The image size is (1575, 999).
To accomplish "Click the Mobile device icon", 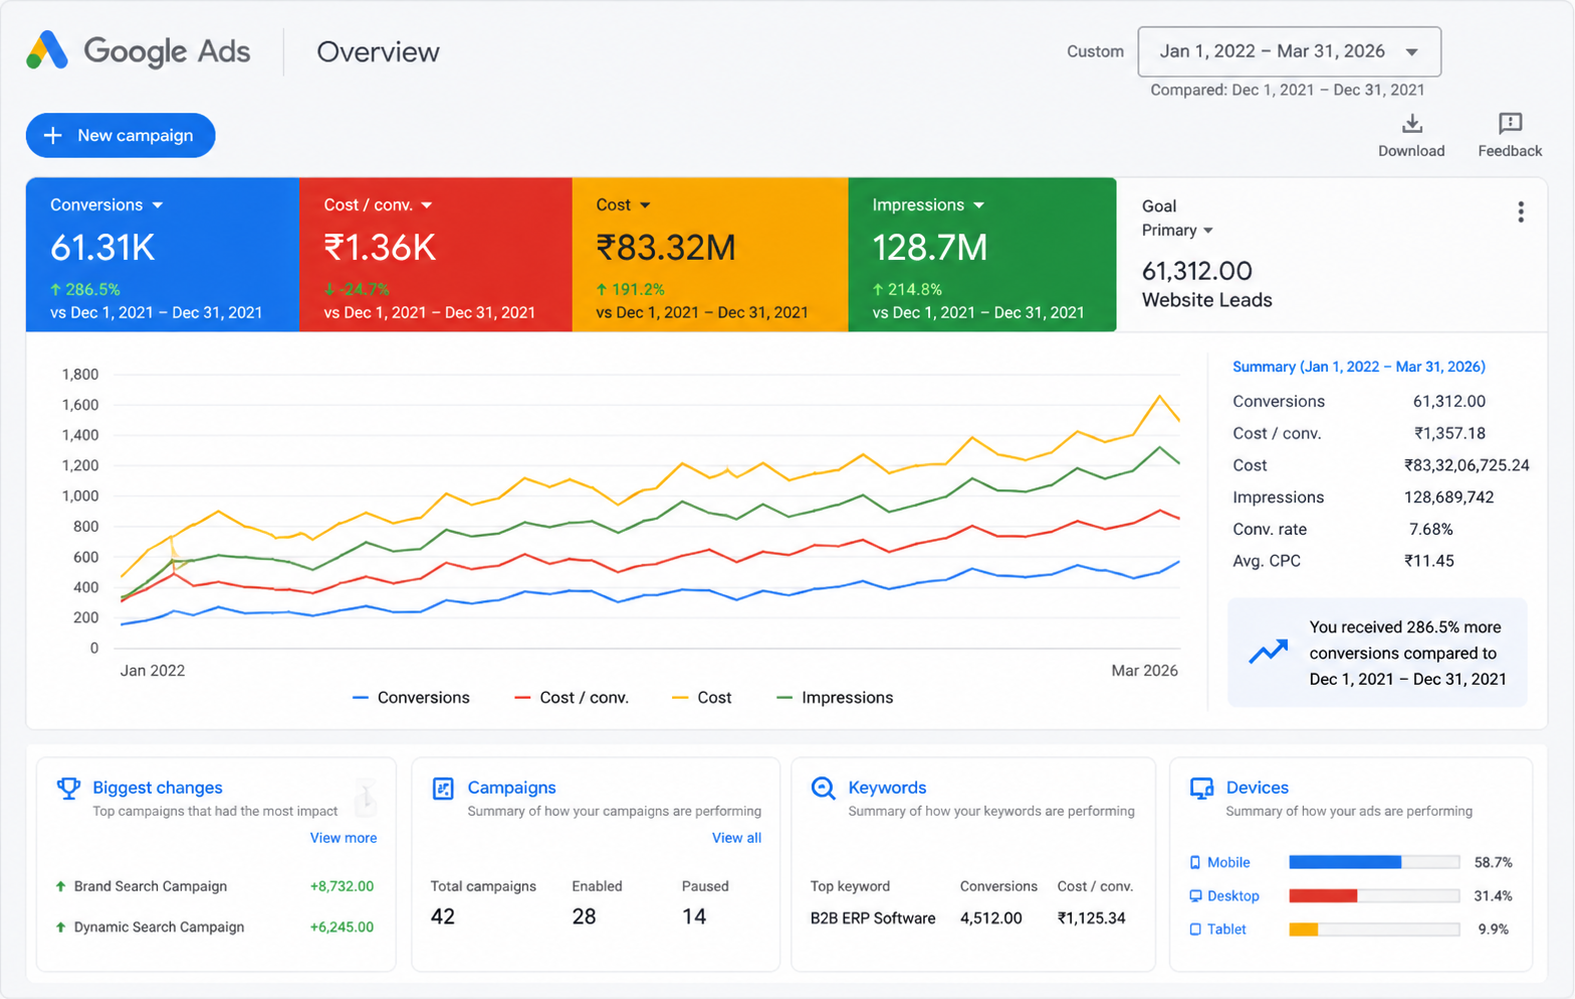I will (x=1195, y=863).
